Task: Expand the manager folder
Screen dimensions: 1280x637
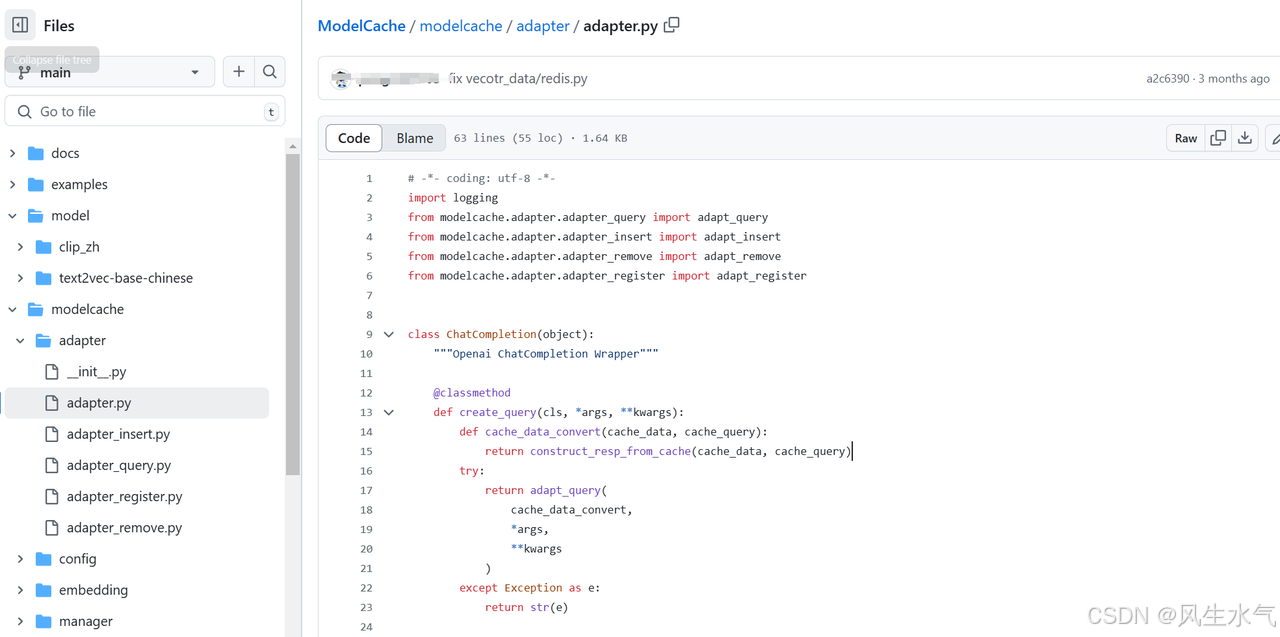Action: 20,621
